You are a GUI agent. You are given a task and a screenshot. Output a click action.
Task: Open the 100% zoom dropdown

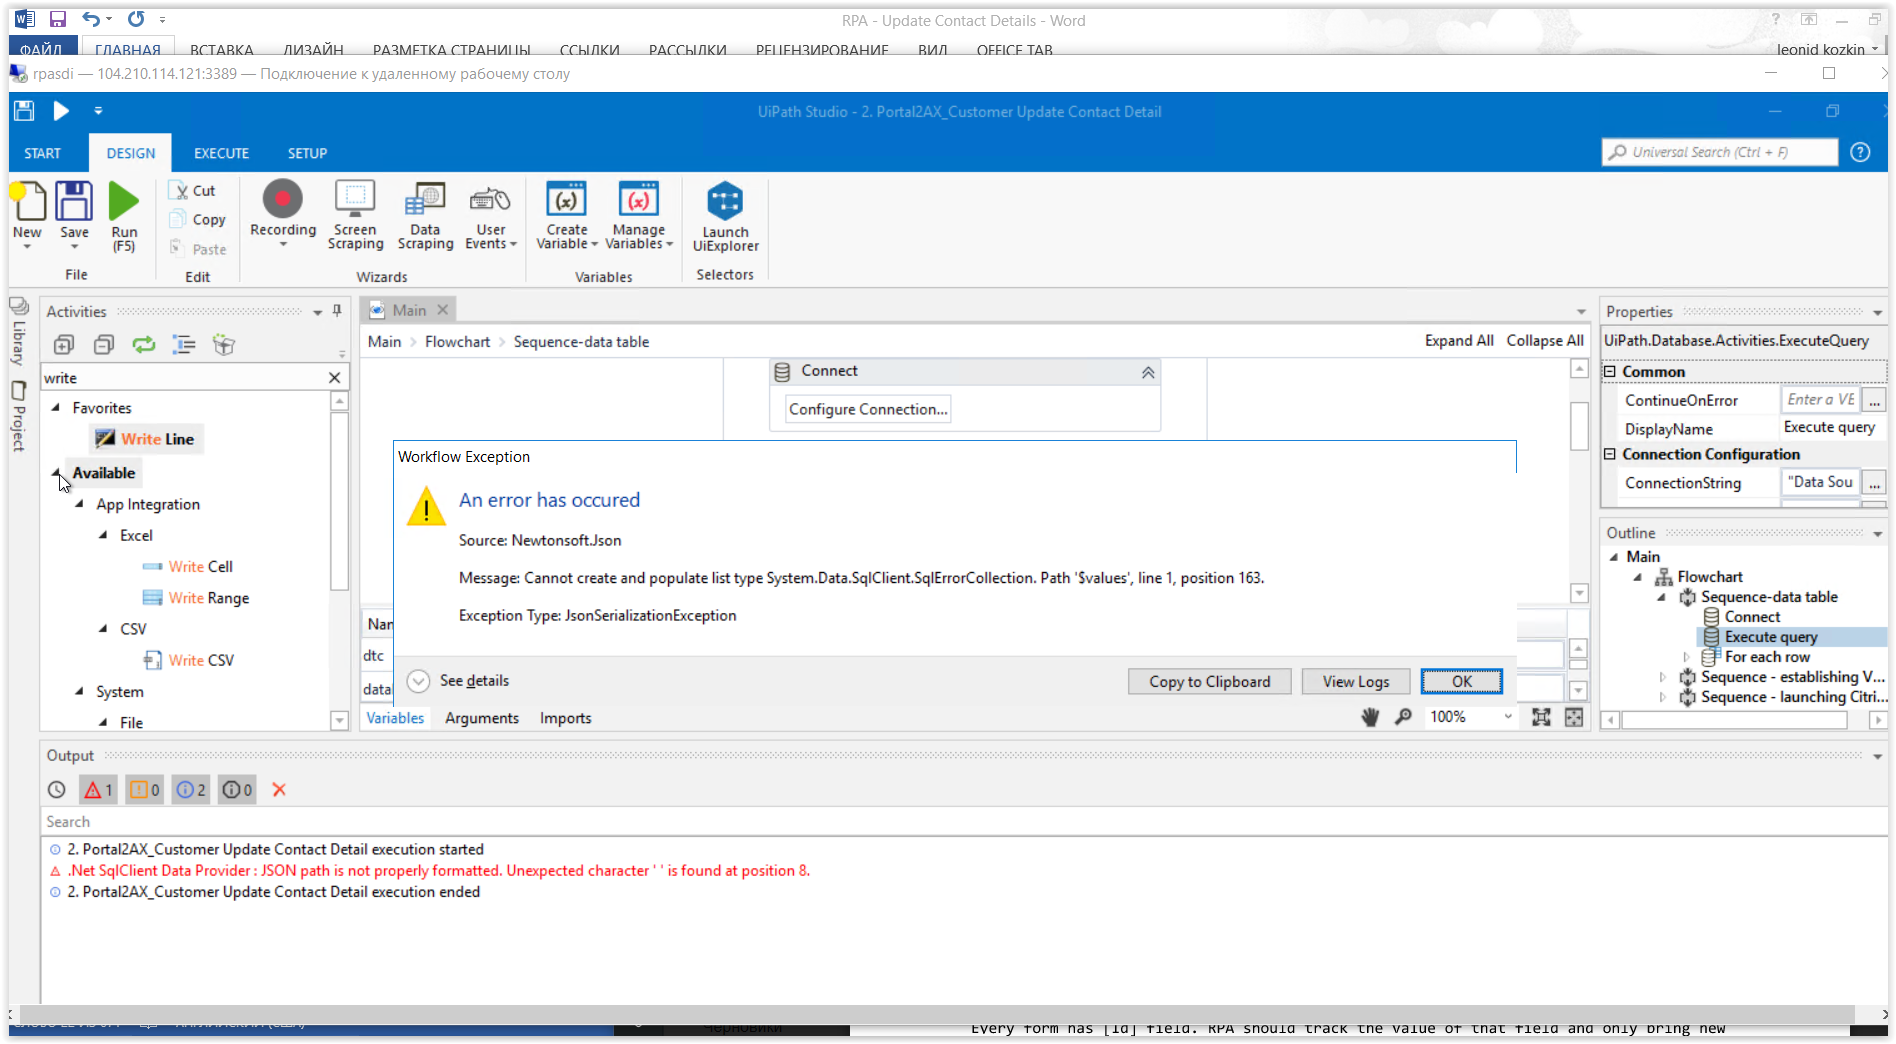(x=1508, y=717)
